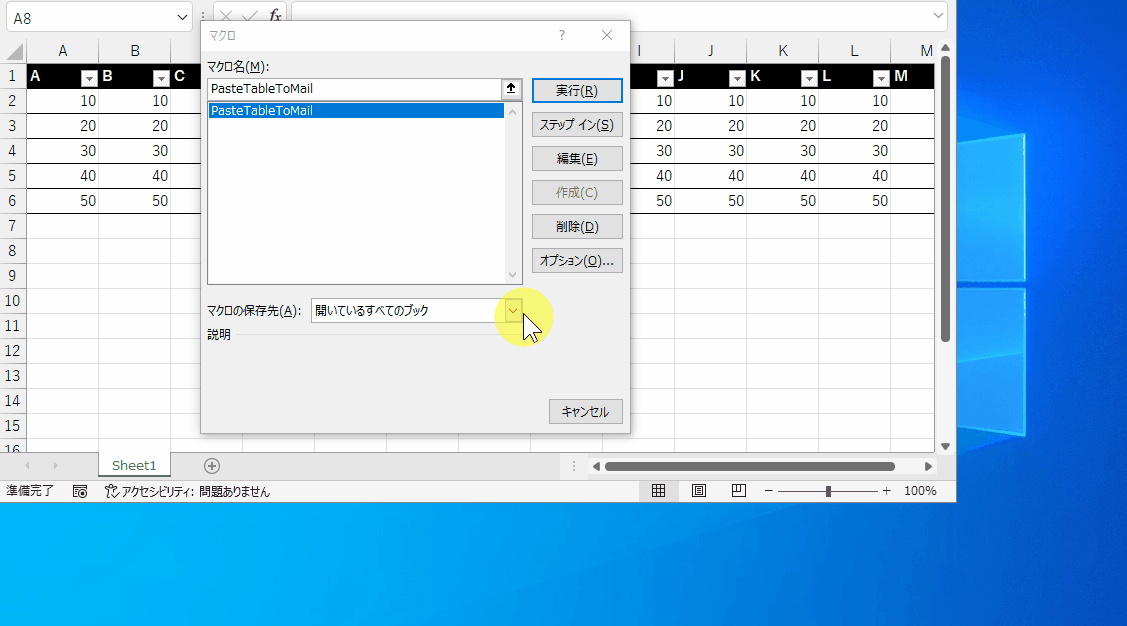Switch to Normal view icon

(658, 491)
